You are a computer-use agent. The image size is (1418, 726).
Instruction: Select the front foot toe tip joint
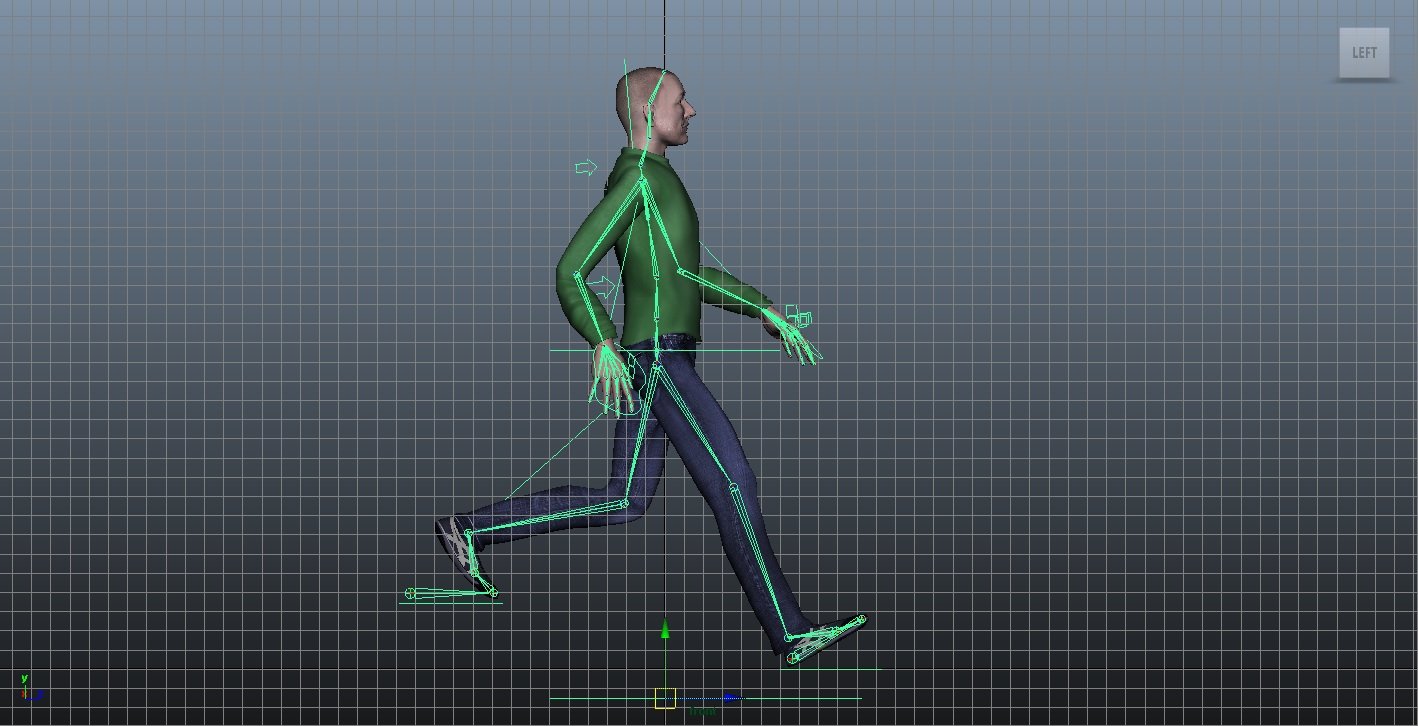click(860, 621)
